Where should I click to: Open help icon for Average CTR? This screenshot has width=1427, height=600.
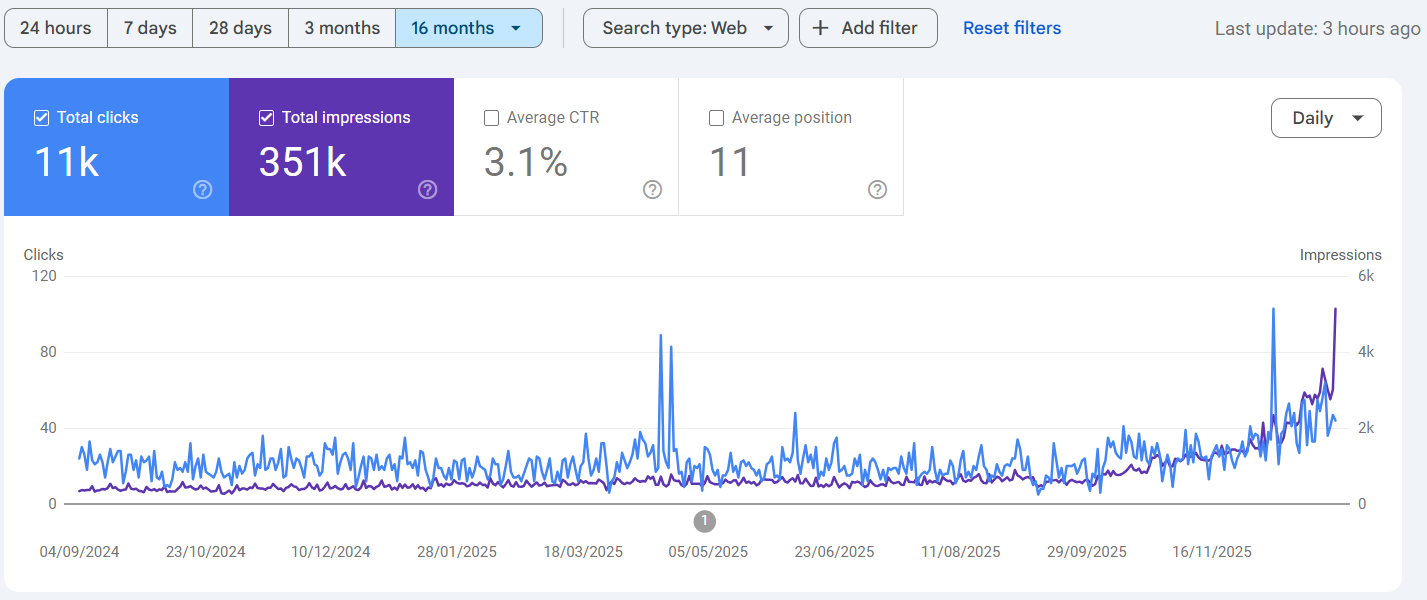point(653,190)
